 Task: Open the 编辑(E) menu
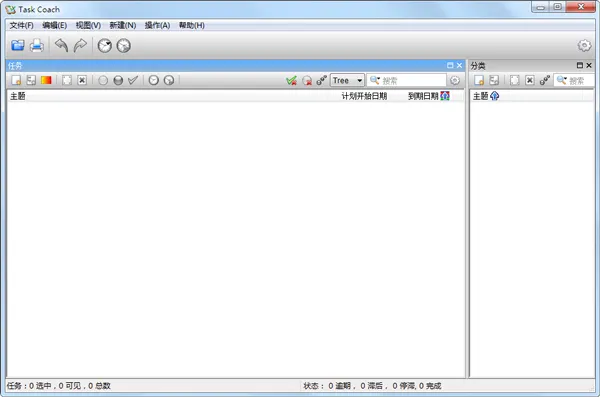point(54,25)
